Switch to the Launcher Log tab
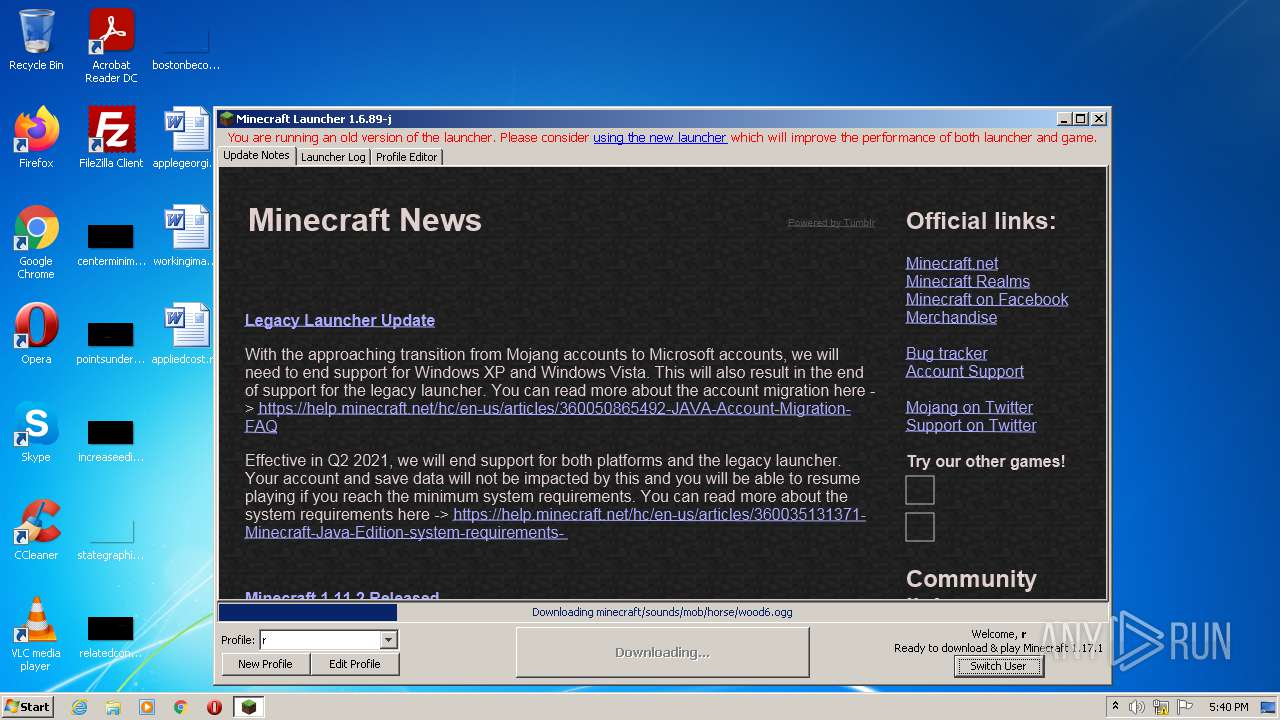The image size is (1280, 720). click(x=333, y=157)
